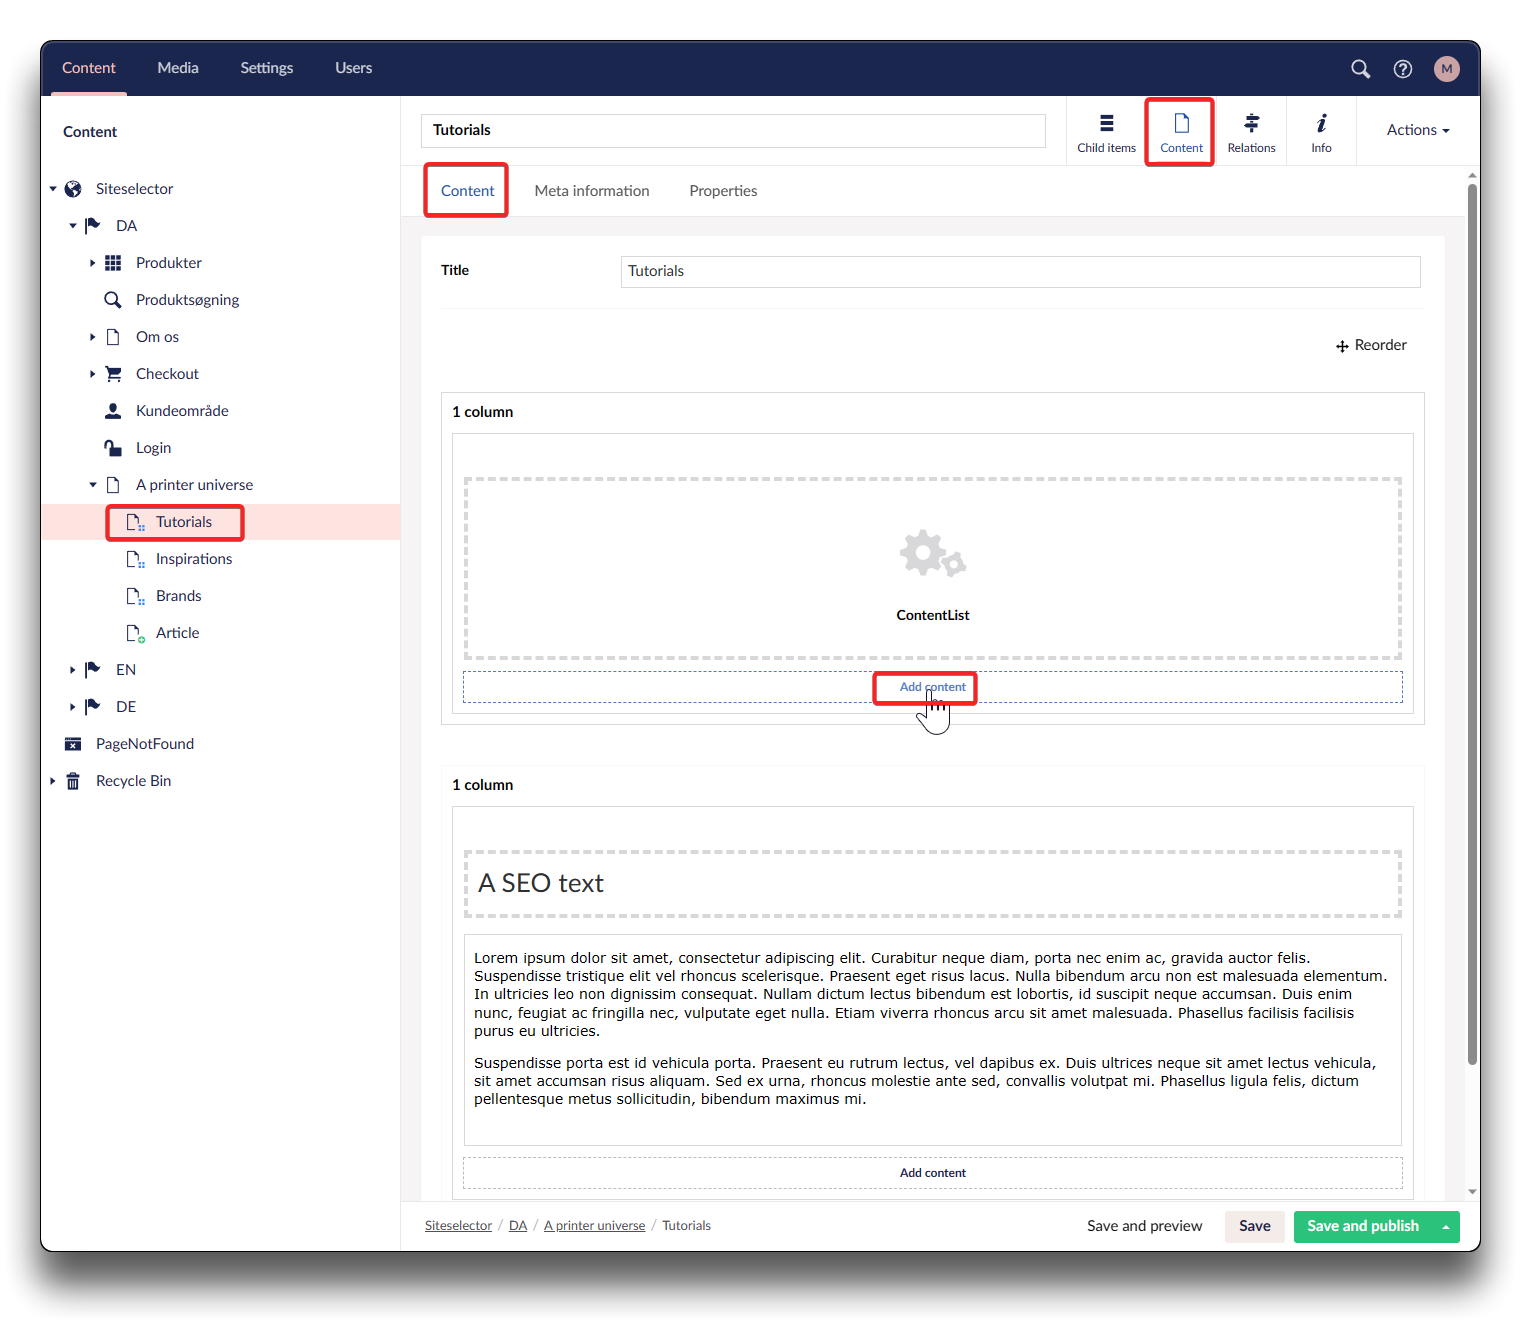Open the Info panel
The height and width of the screenshot is (1324, 1521).
coord(1321,132)
